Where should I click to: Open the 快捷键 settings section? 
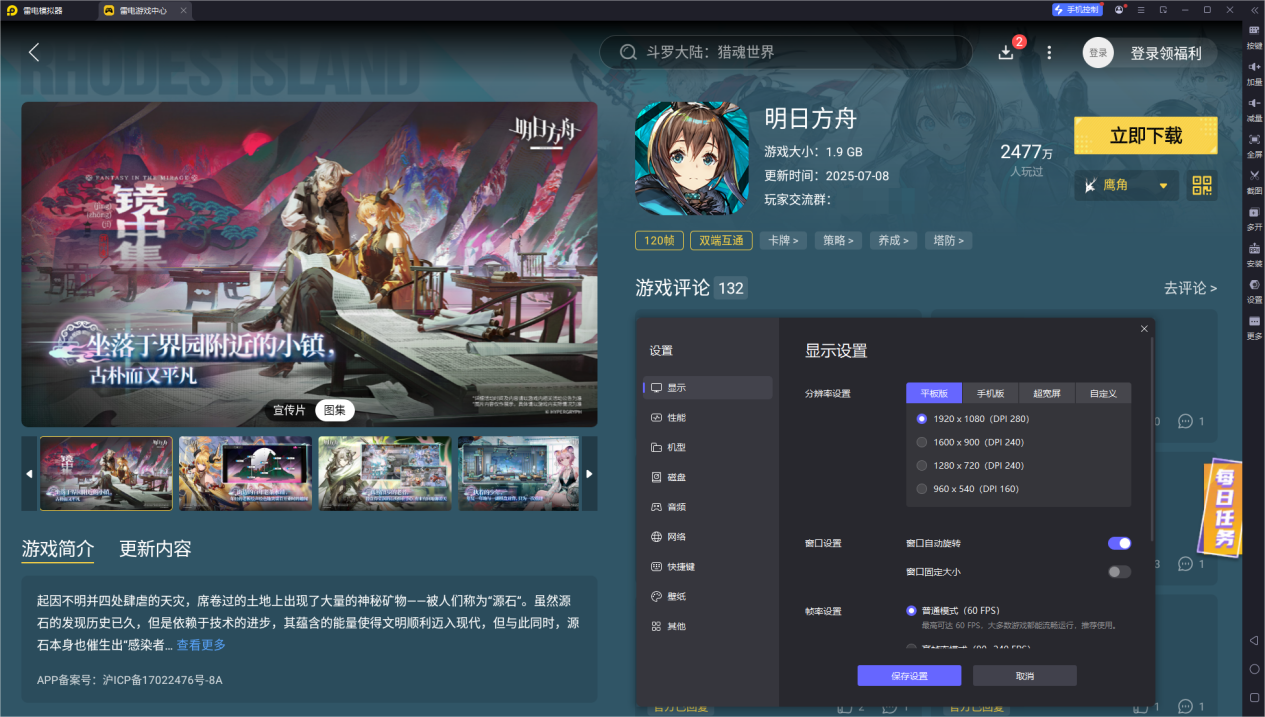[709, 566]
